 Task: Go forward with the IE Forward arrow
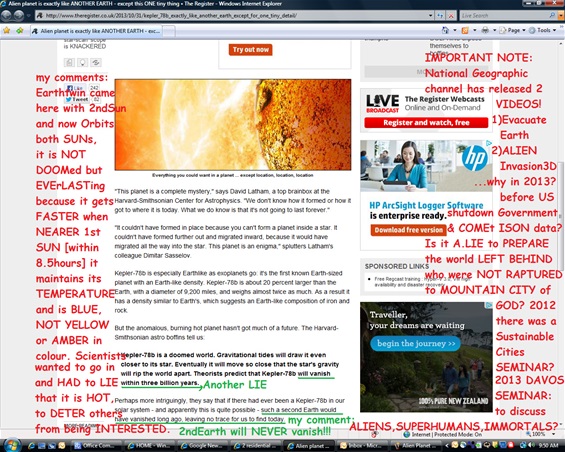point(19,15)
